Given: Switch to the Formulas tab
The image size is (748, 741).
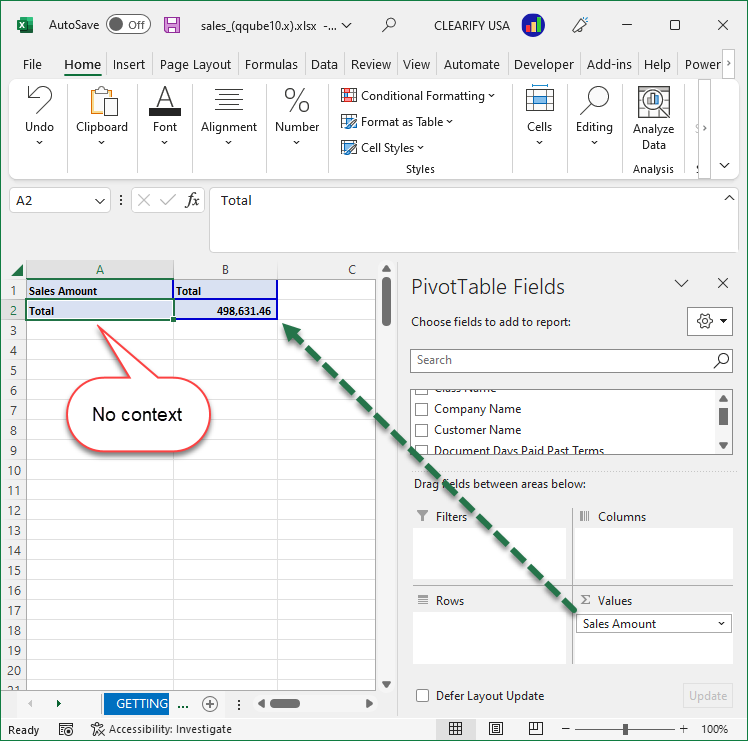Looking at the screenshot, I should point(271,64).
